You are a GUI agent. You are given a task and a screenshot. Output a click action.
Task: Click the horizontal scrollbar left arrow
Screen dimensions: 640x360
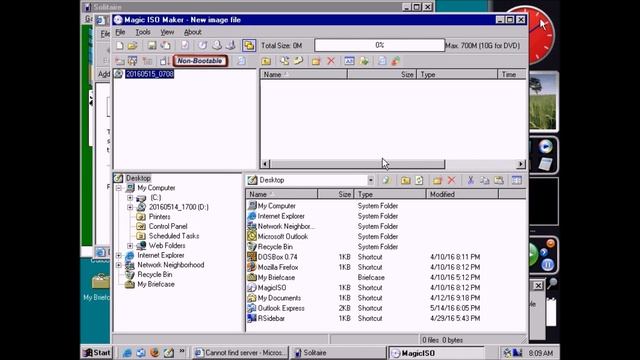click(265, 164)
